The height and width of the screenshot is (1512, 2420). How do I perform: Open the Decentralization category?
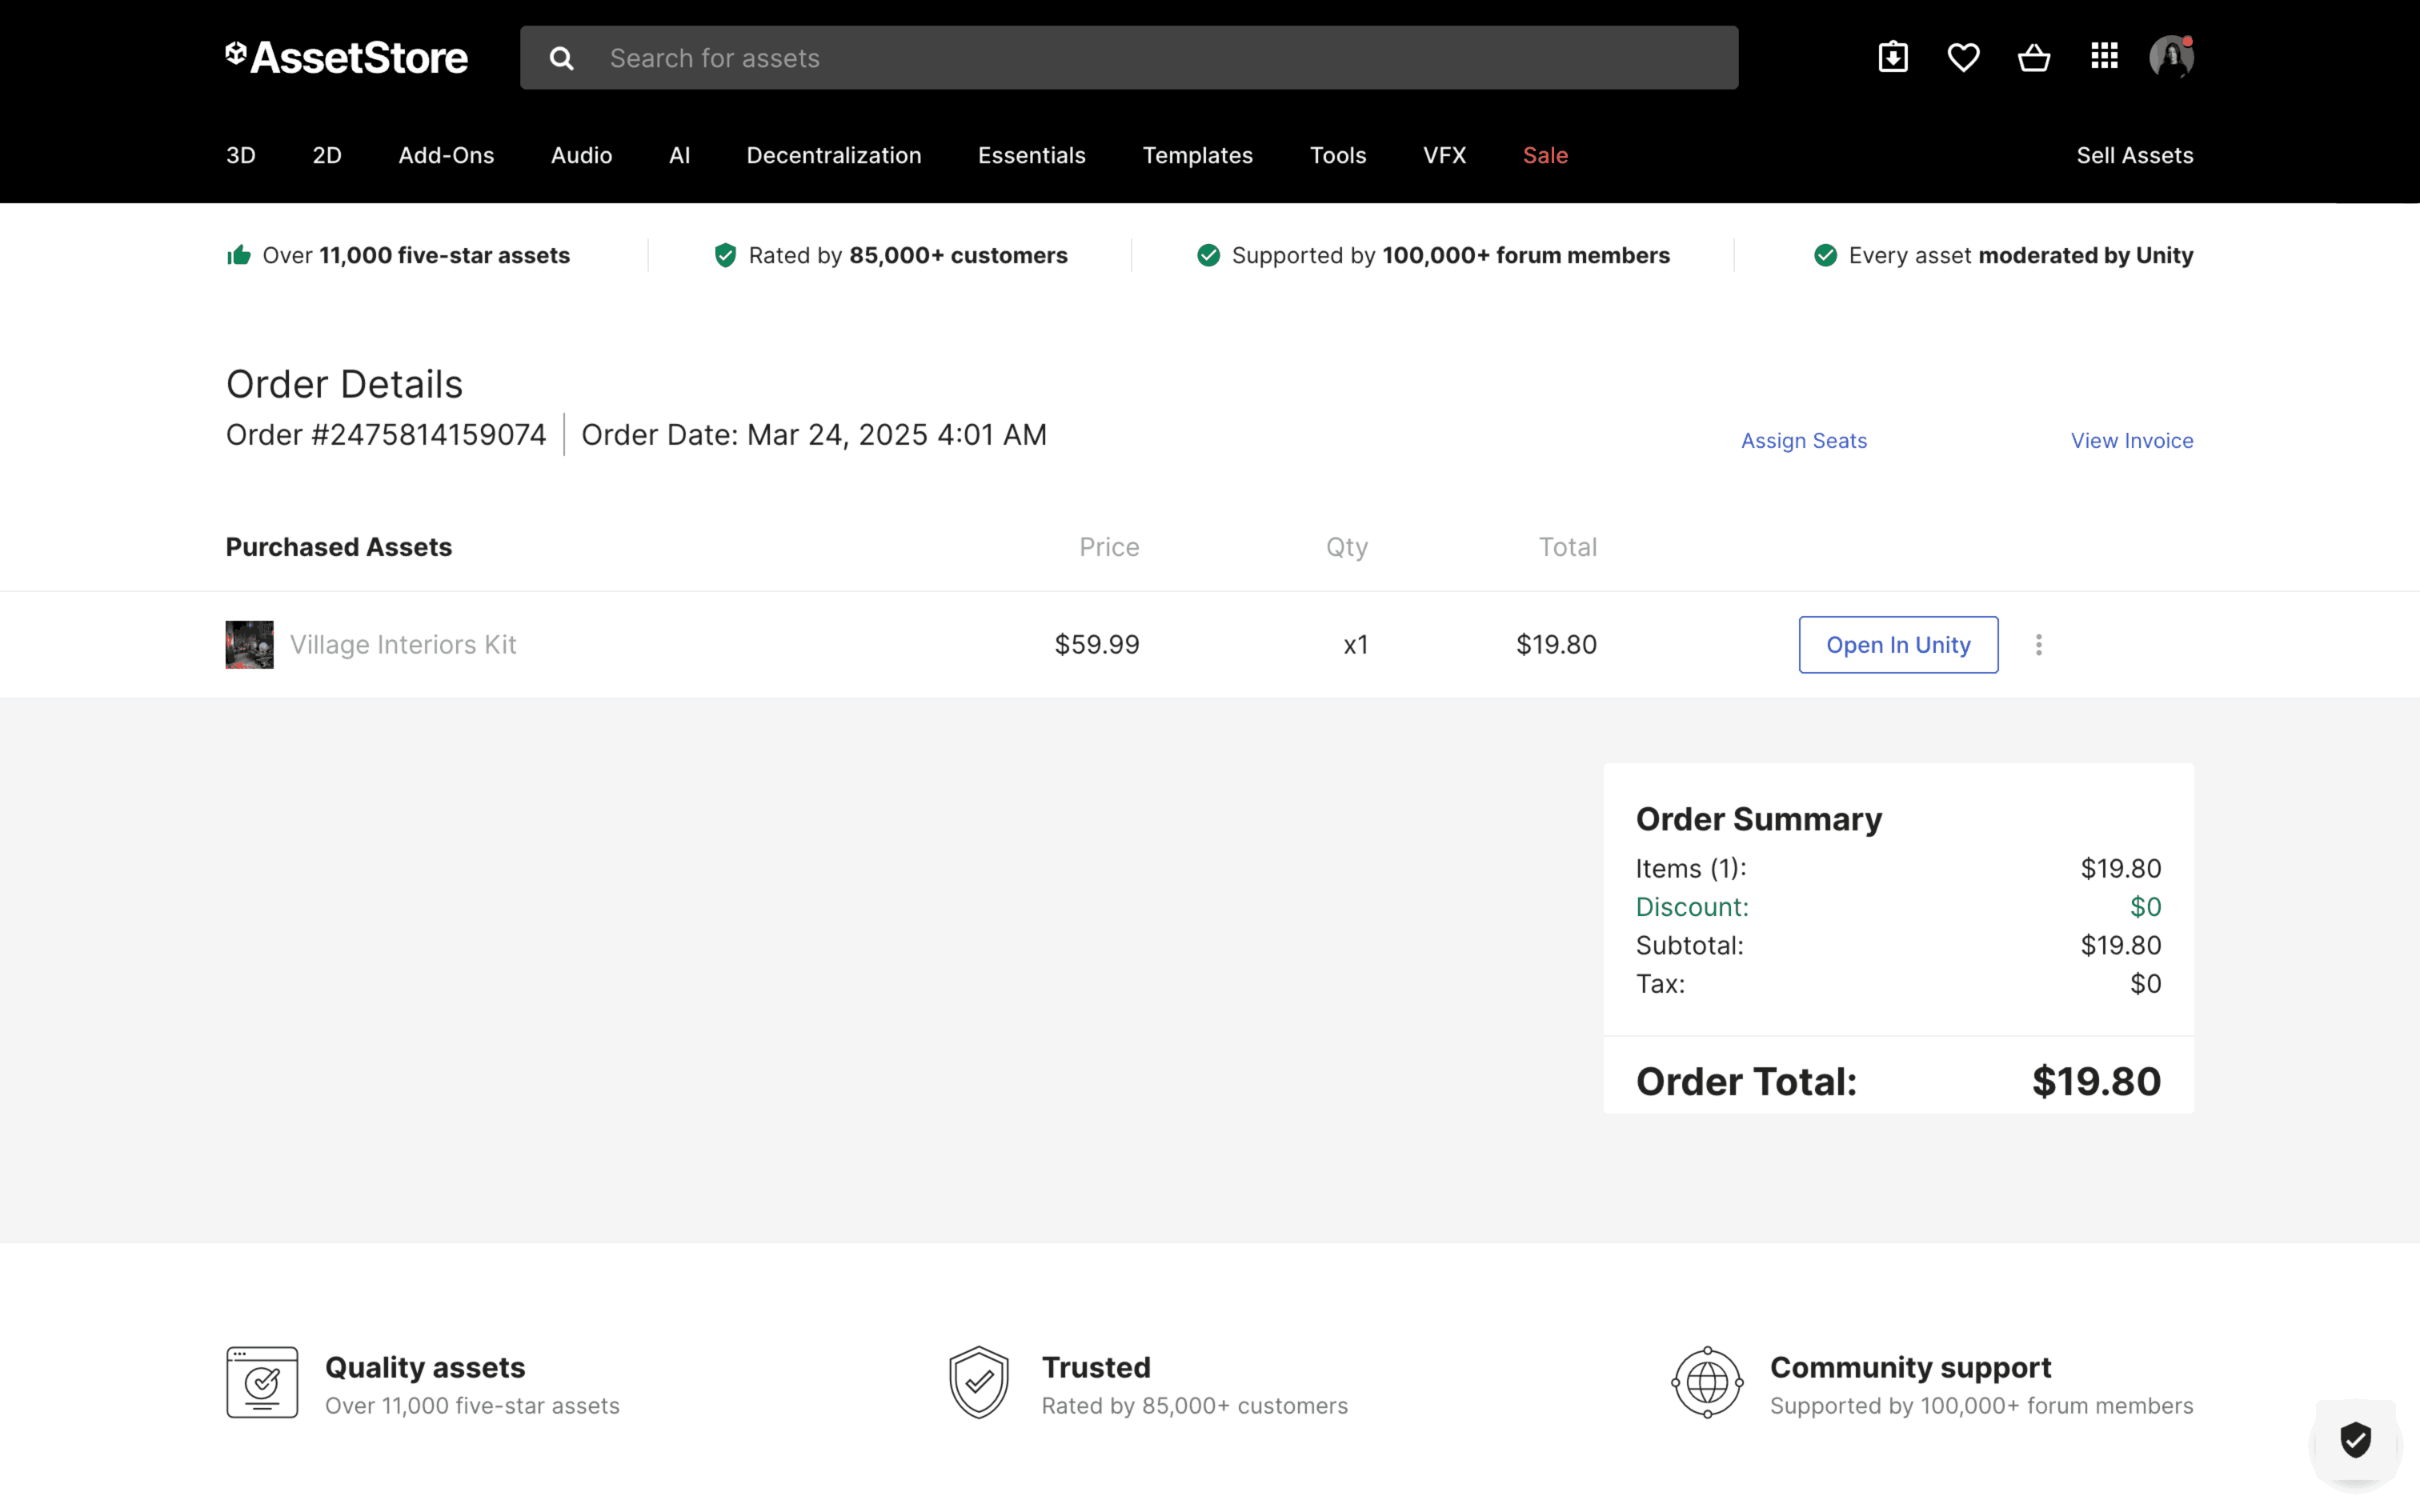[x=833, y=155]
